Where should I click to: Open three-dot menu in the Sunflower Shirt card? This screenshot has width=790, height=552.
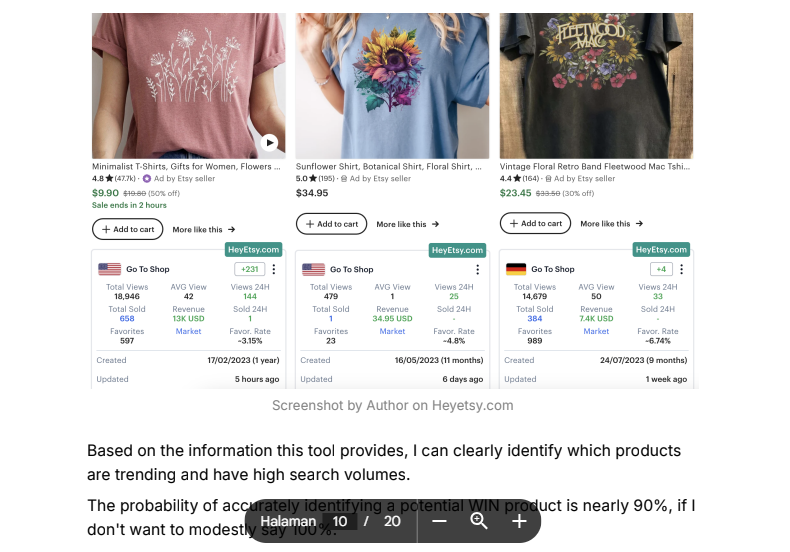click(x=478, y=269)
